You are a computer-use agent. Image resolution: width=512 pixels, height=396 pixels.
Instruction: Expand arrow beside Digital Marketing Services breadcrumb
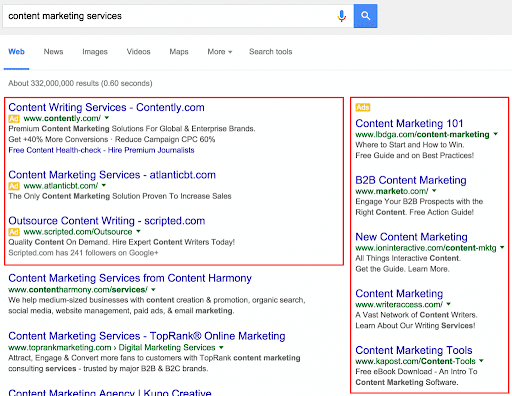click(221, 347)
